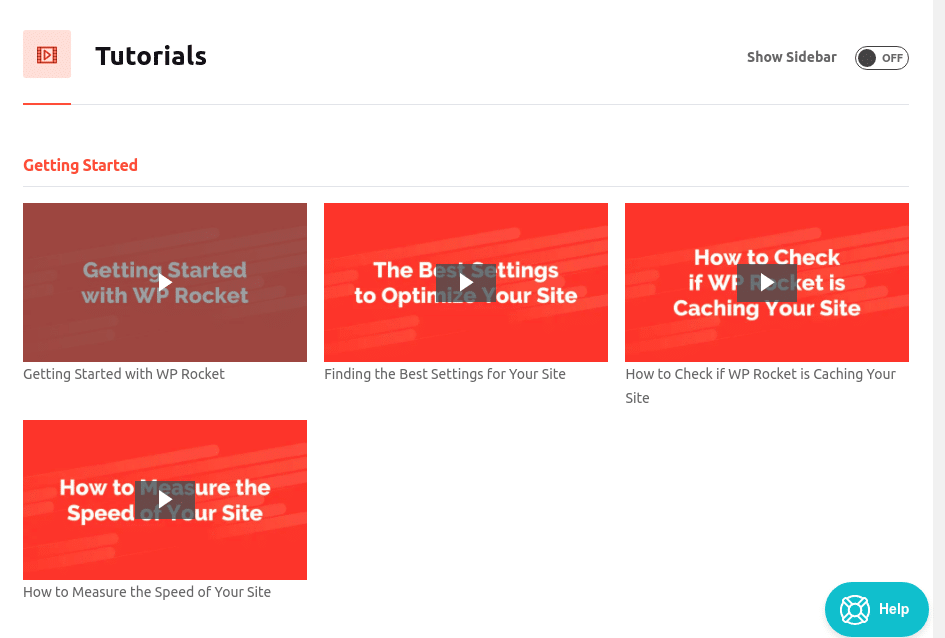
Task: Click the lifebuoy icon in Help button
Action: [855, 609]
